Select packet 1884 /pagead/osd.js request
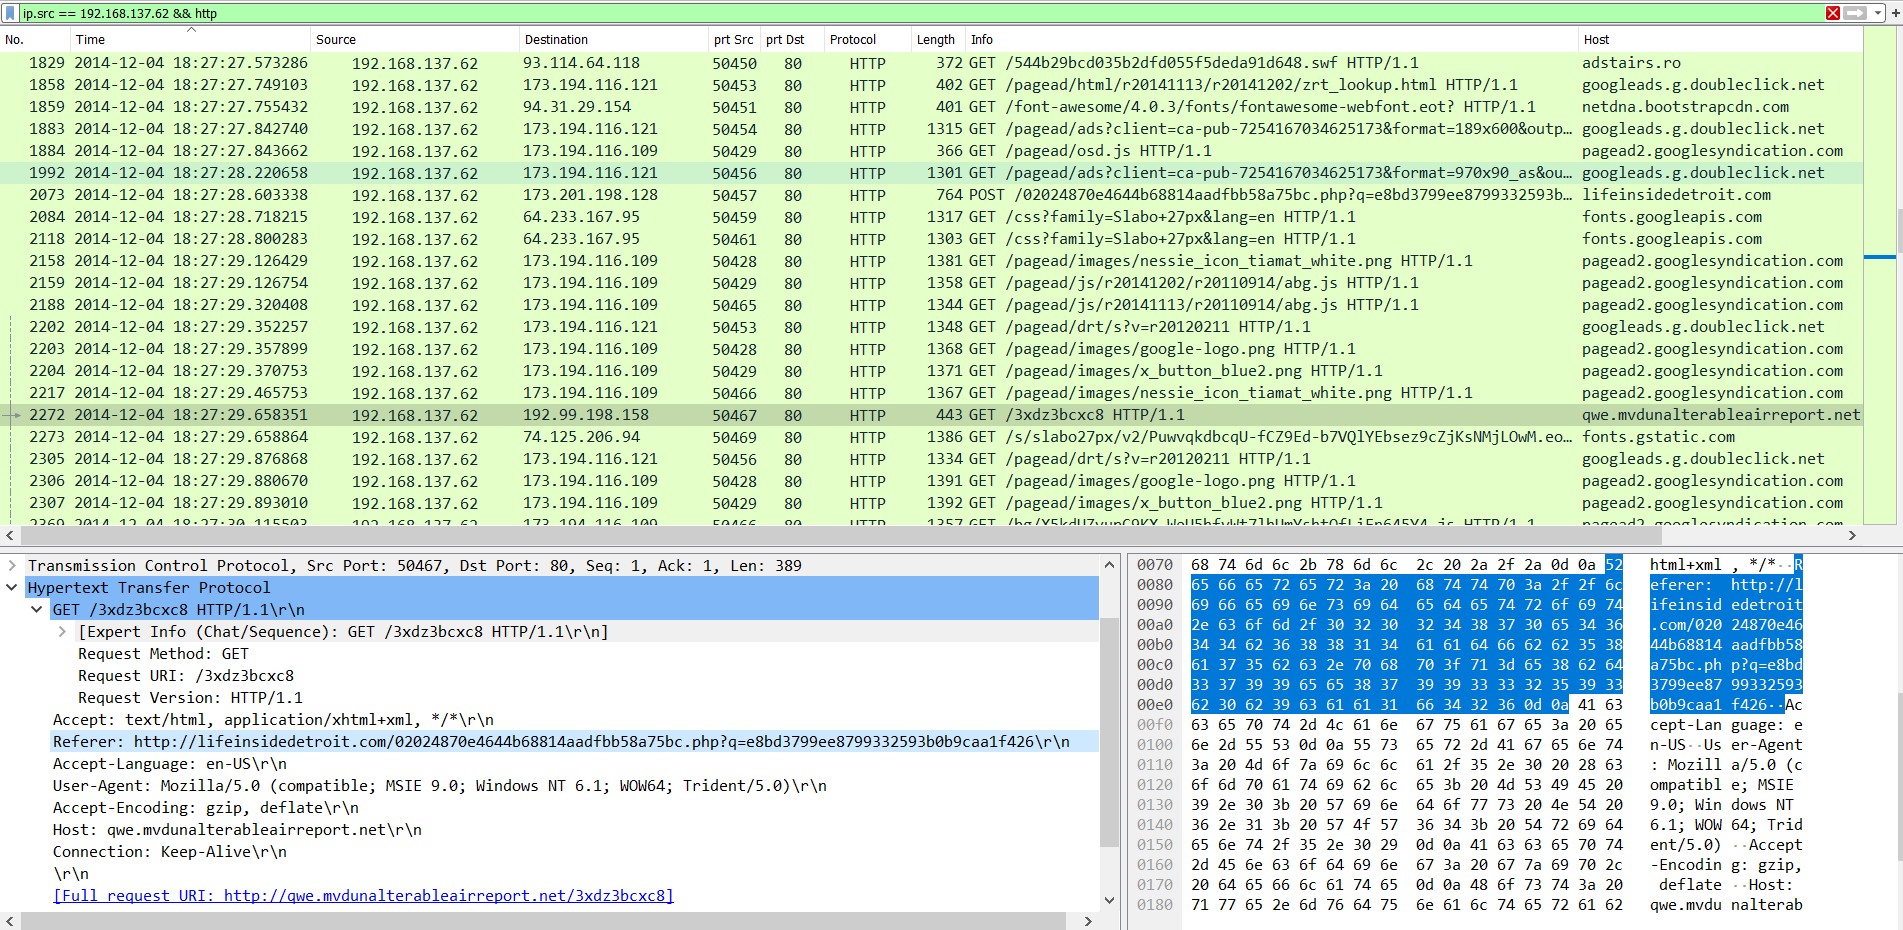This screenshot has width=1903, height=930. point(930,151)
